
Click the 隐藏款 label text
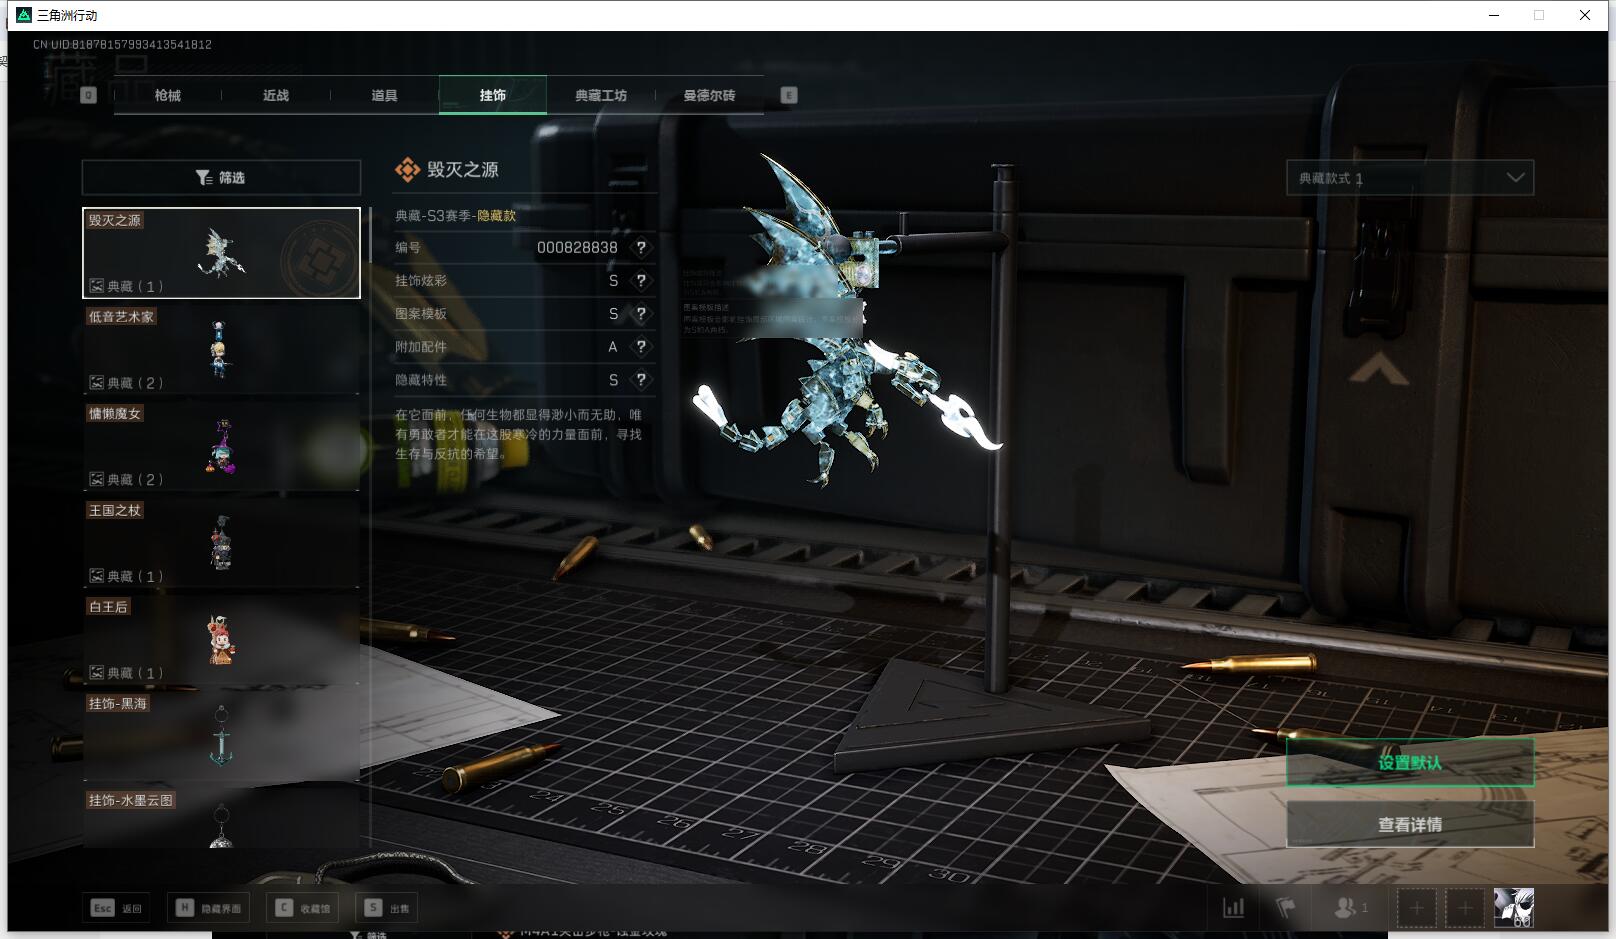point(496,216)
